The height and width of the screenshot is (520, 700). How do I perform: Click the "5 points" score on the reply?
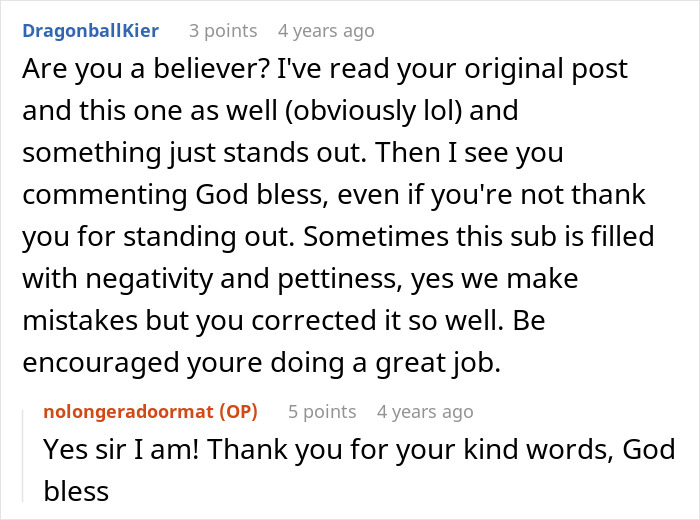[321, 411]
